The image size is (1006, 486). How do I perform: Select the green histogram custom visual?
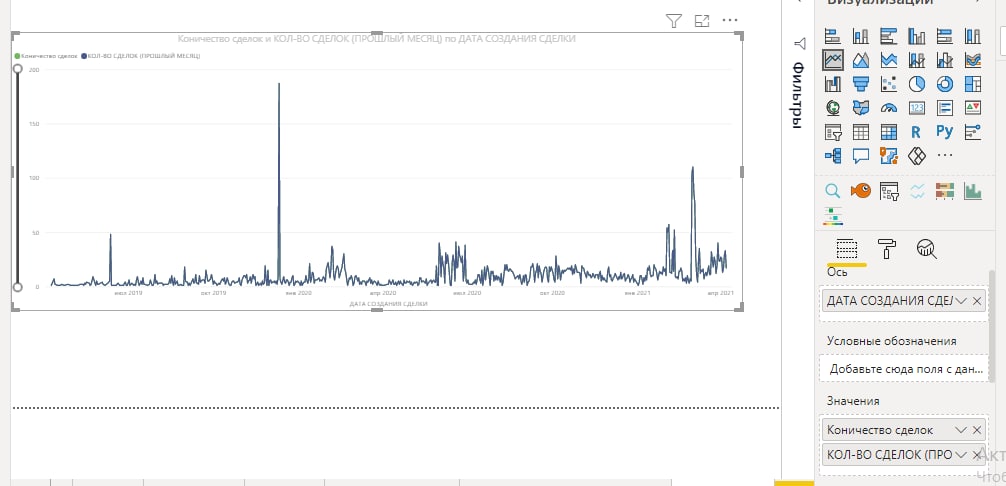click(x=973, y=190)
